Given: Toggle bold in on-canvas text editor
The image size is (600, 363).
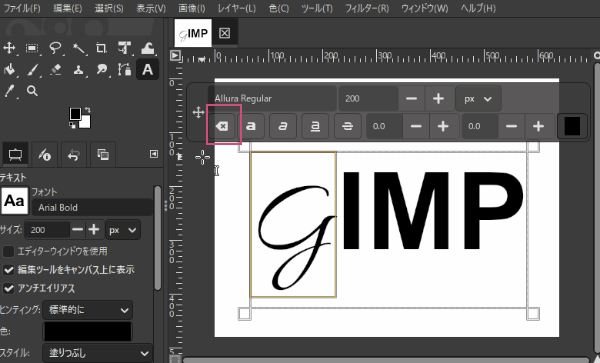Looking at the screenshot, I should tap(251, 126).
